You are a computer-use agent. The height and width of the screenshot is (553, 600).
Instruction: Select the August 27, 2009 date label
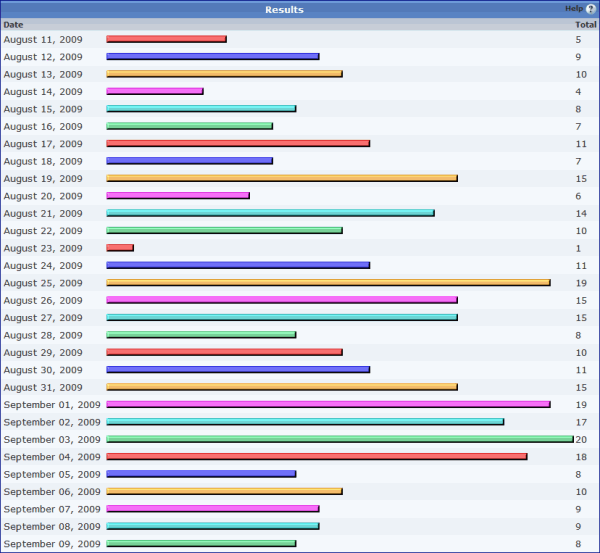[x=43, y=318]
